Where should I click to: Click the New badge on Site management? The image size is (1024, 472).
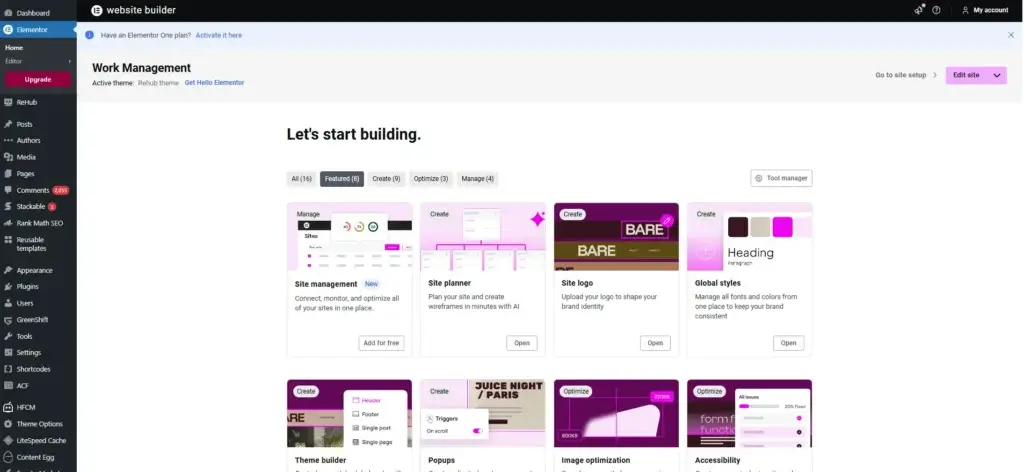[x=371, y=284]
